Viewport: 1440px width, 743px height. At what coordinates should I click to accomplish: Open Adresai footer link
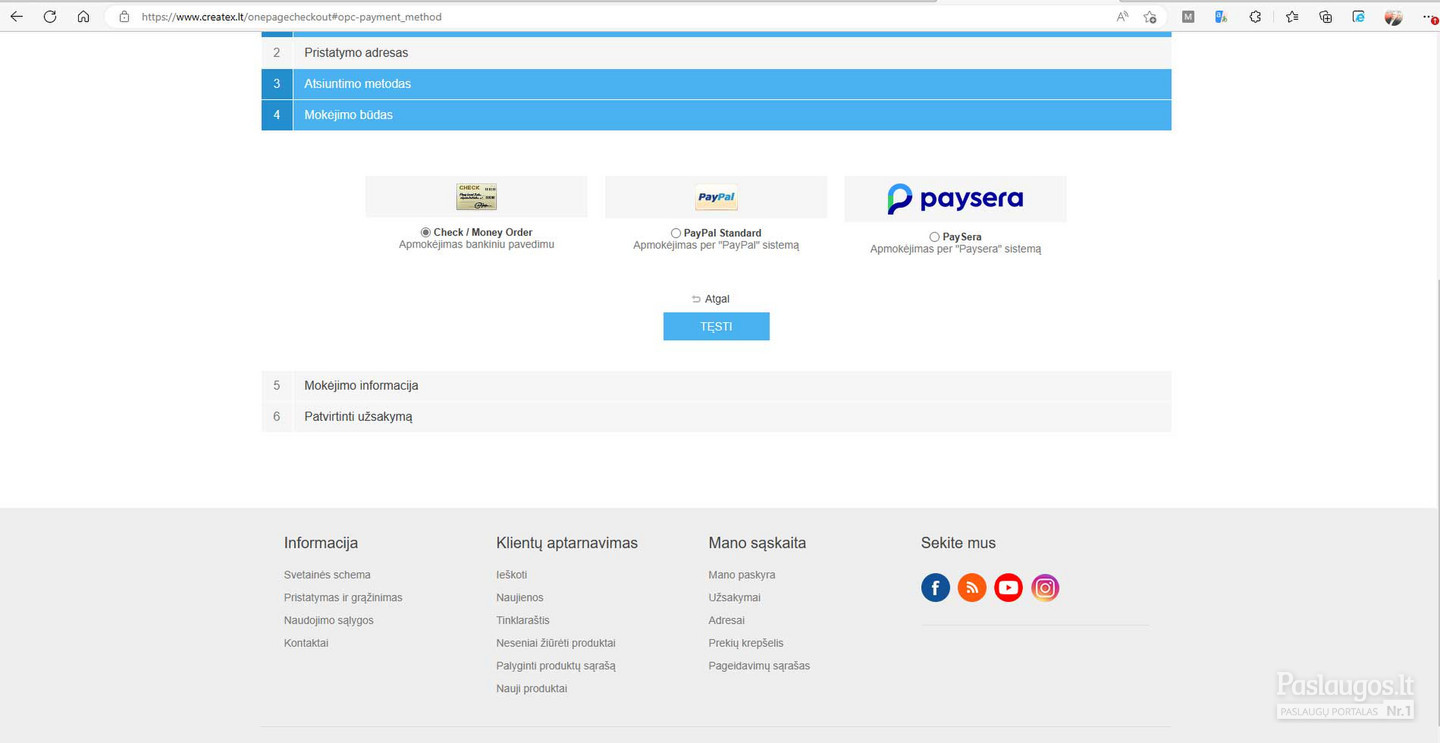[726, 621]
